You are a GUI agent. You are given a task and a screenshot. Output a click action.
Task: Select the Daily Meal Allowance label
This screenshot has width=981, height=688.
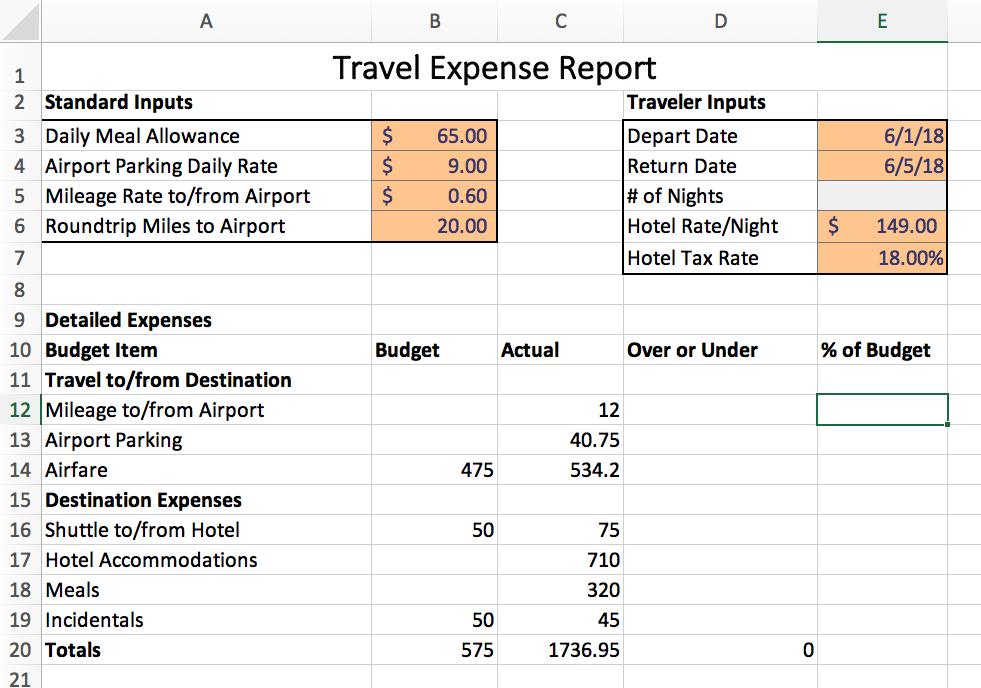(x=206, y=136)
